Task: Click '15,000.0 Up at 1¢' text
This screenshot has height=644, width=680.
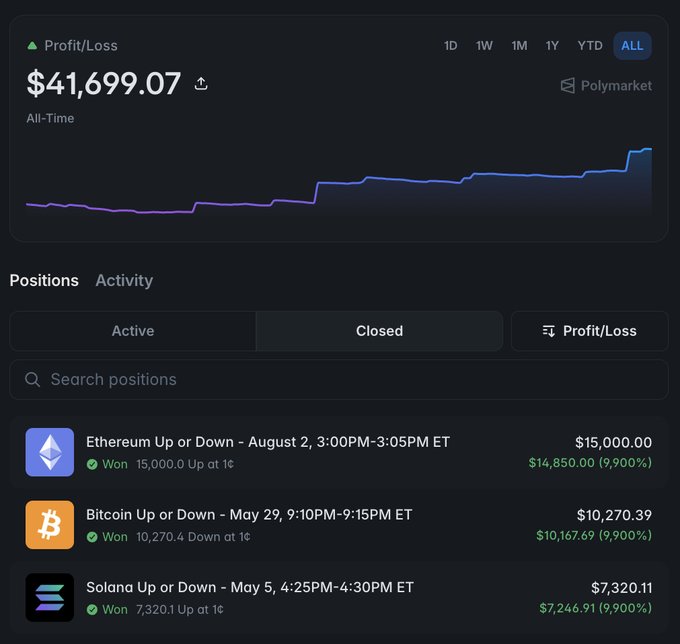Action: (185, 464)
